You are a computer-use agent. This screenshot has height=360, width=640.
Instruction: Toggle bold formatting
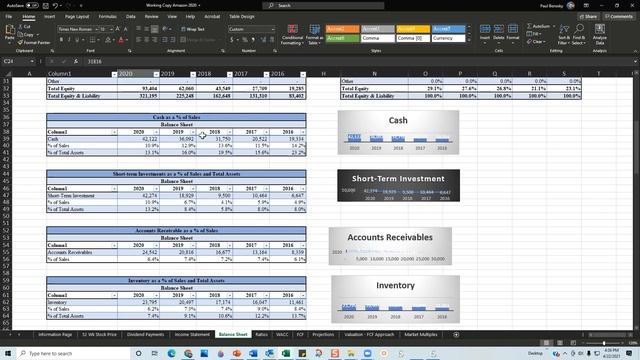61,40
